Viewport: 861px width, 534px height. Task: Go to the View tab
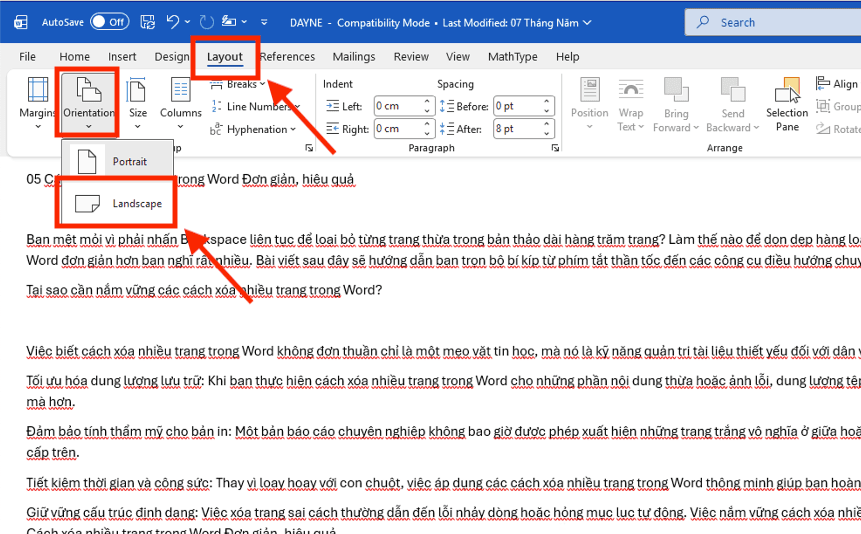pos(457,57)
